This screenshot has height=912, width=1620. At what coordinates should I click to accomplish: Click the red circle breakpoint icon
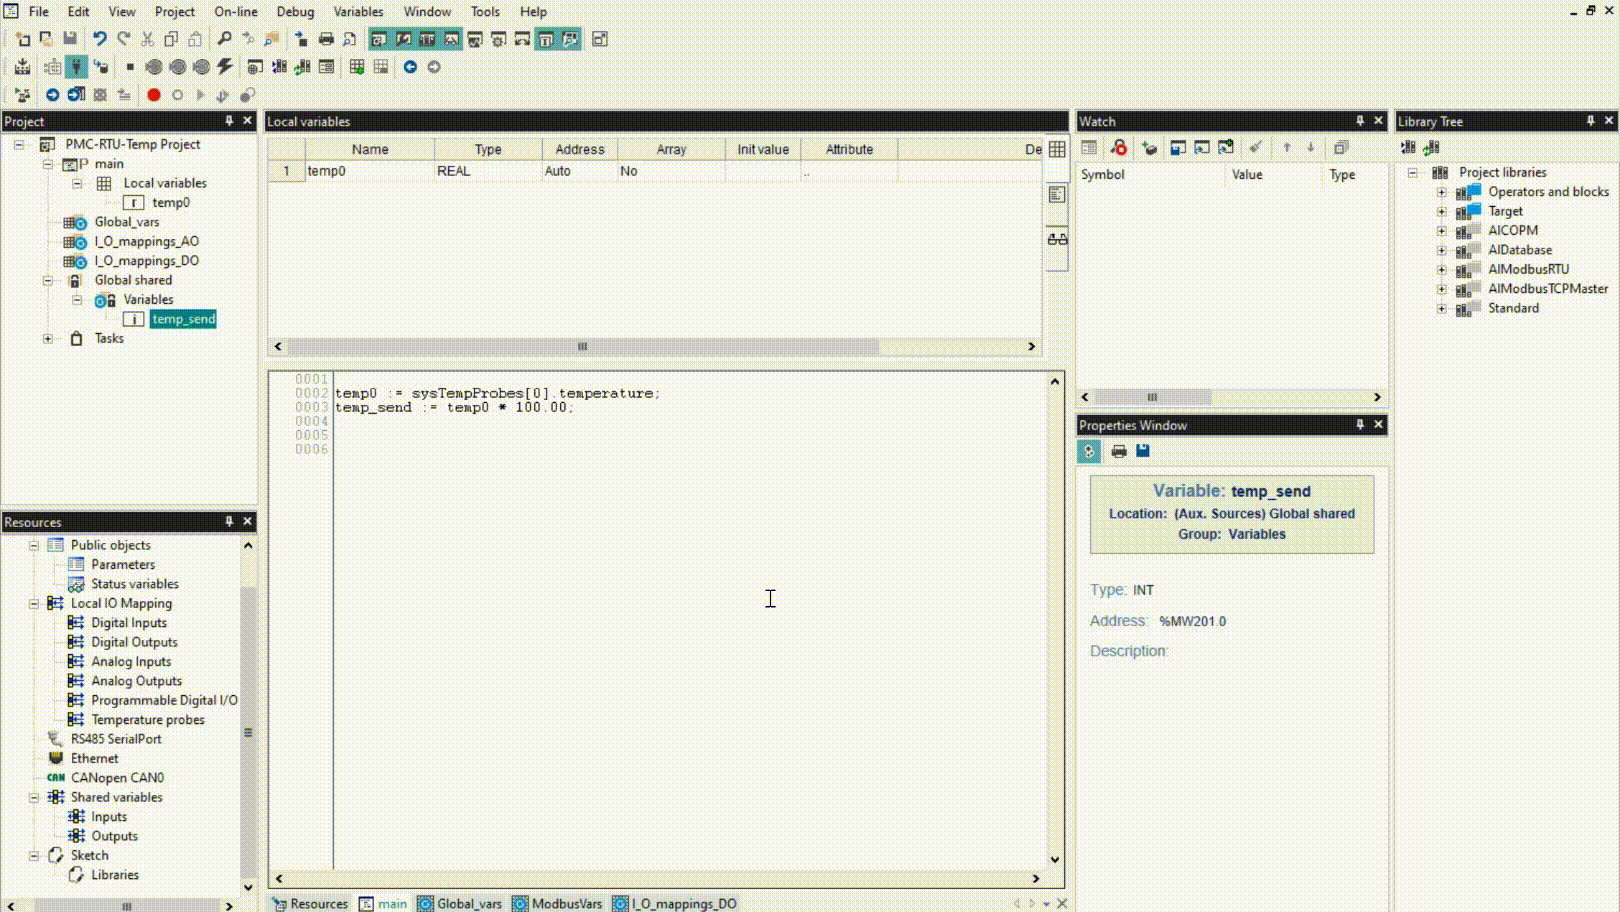[x=153, y=95]
